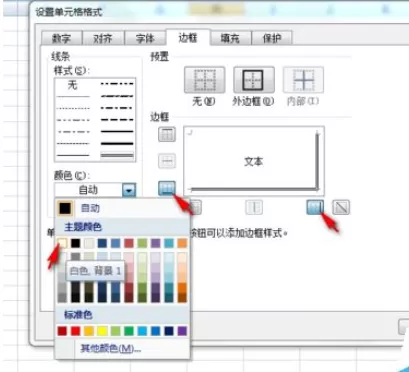Toggle the inside vertical border button
This screenshot has height=372, width=409.
(x=254, y=207)
